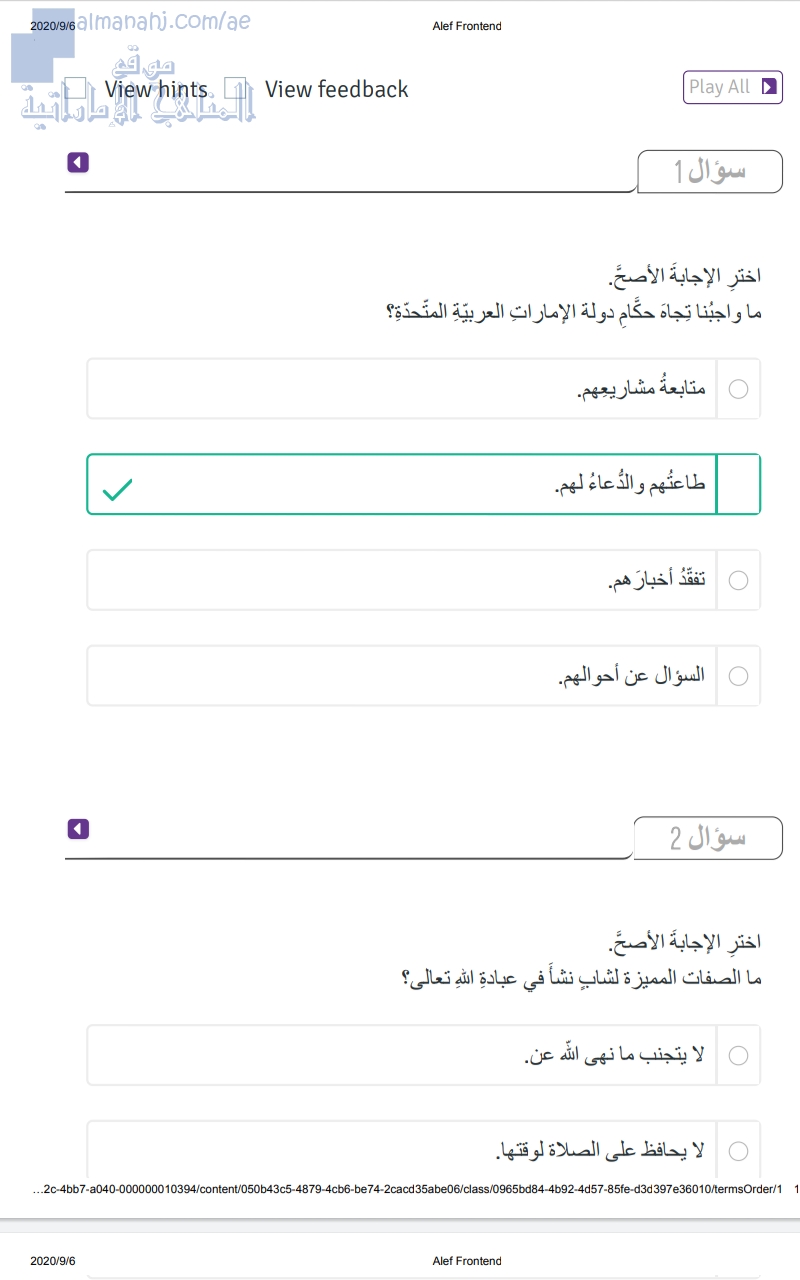Open the سؤال 1 tab
This screenshot has height=1280, width=800.
click(710, 171)
